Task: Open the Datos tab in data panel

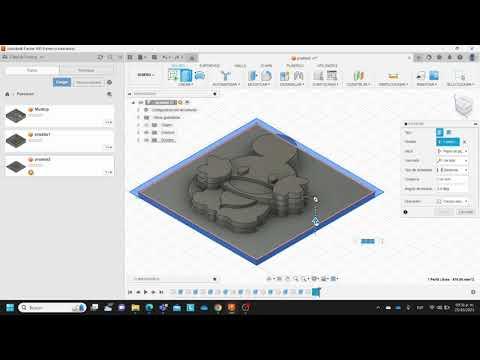Action: click(x=32, y=70)
